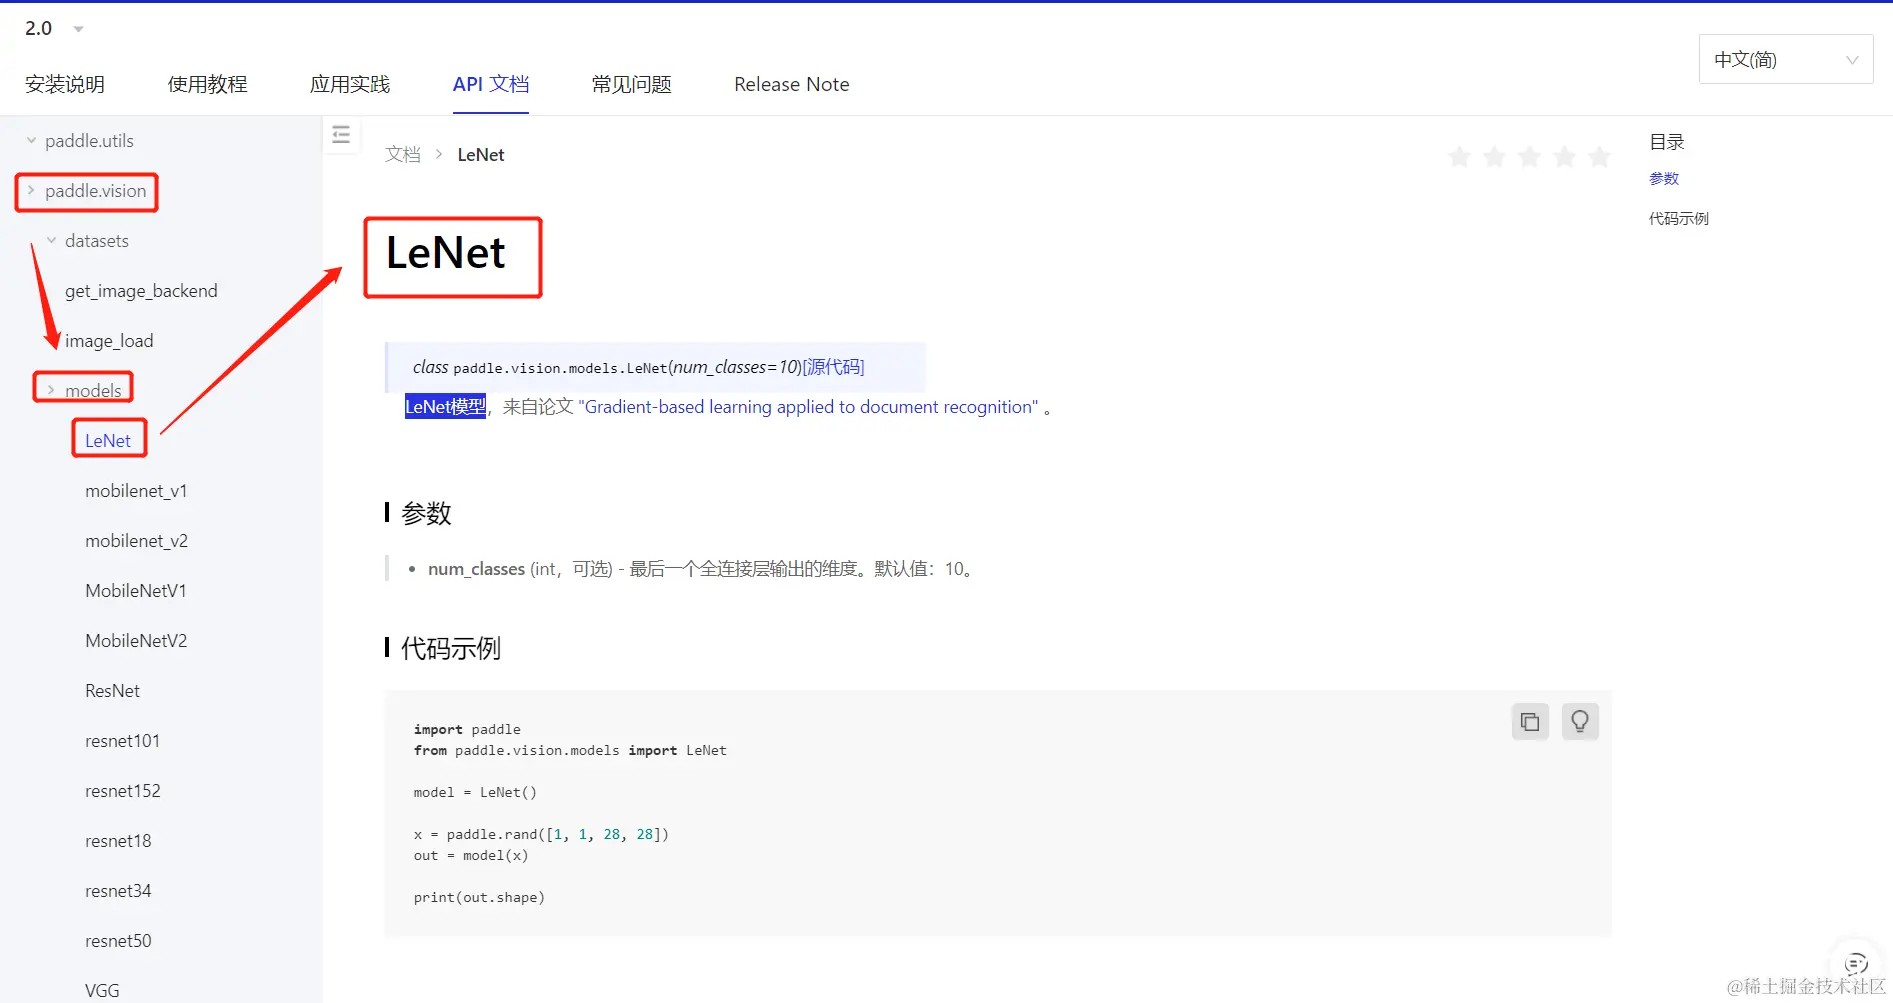Click the copy code icon
This screenshot has width=1893, height=1003.
pos(1529,721)
